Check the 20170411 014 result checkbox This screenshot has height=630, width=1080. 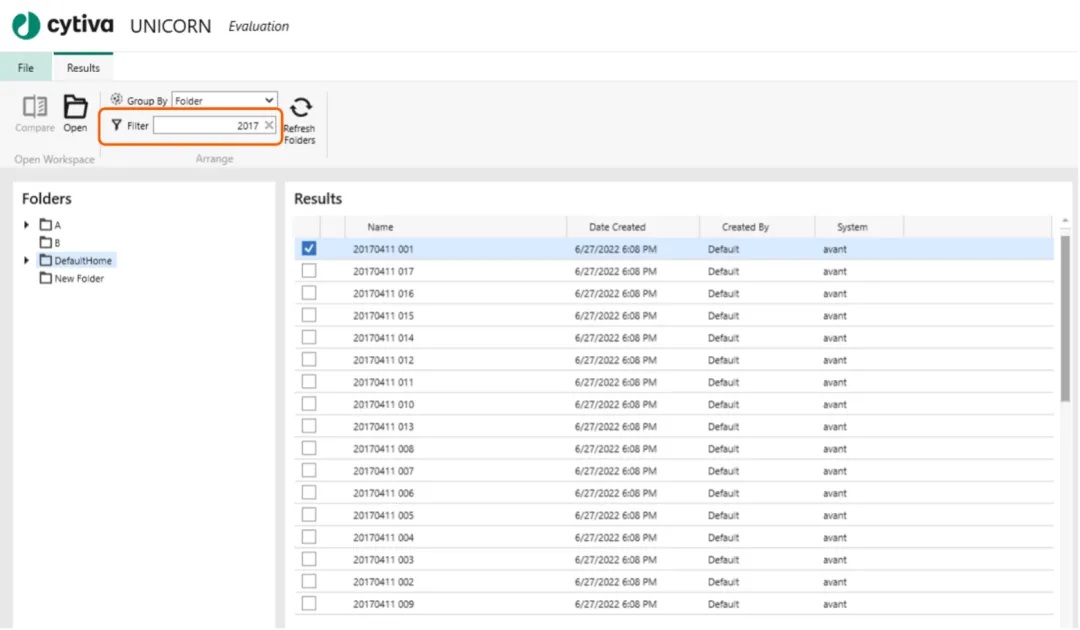[x=309, y=337]
